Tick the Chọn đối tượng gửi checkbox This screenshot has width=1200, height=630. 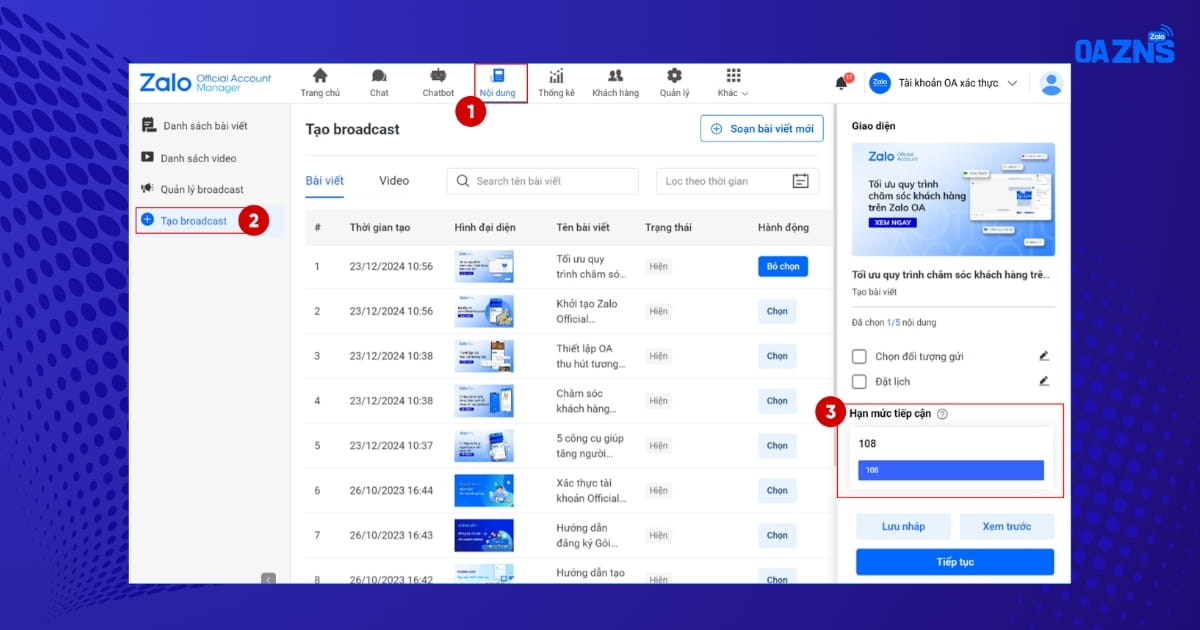coord(859,356)
